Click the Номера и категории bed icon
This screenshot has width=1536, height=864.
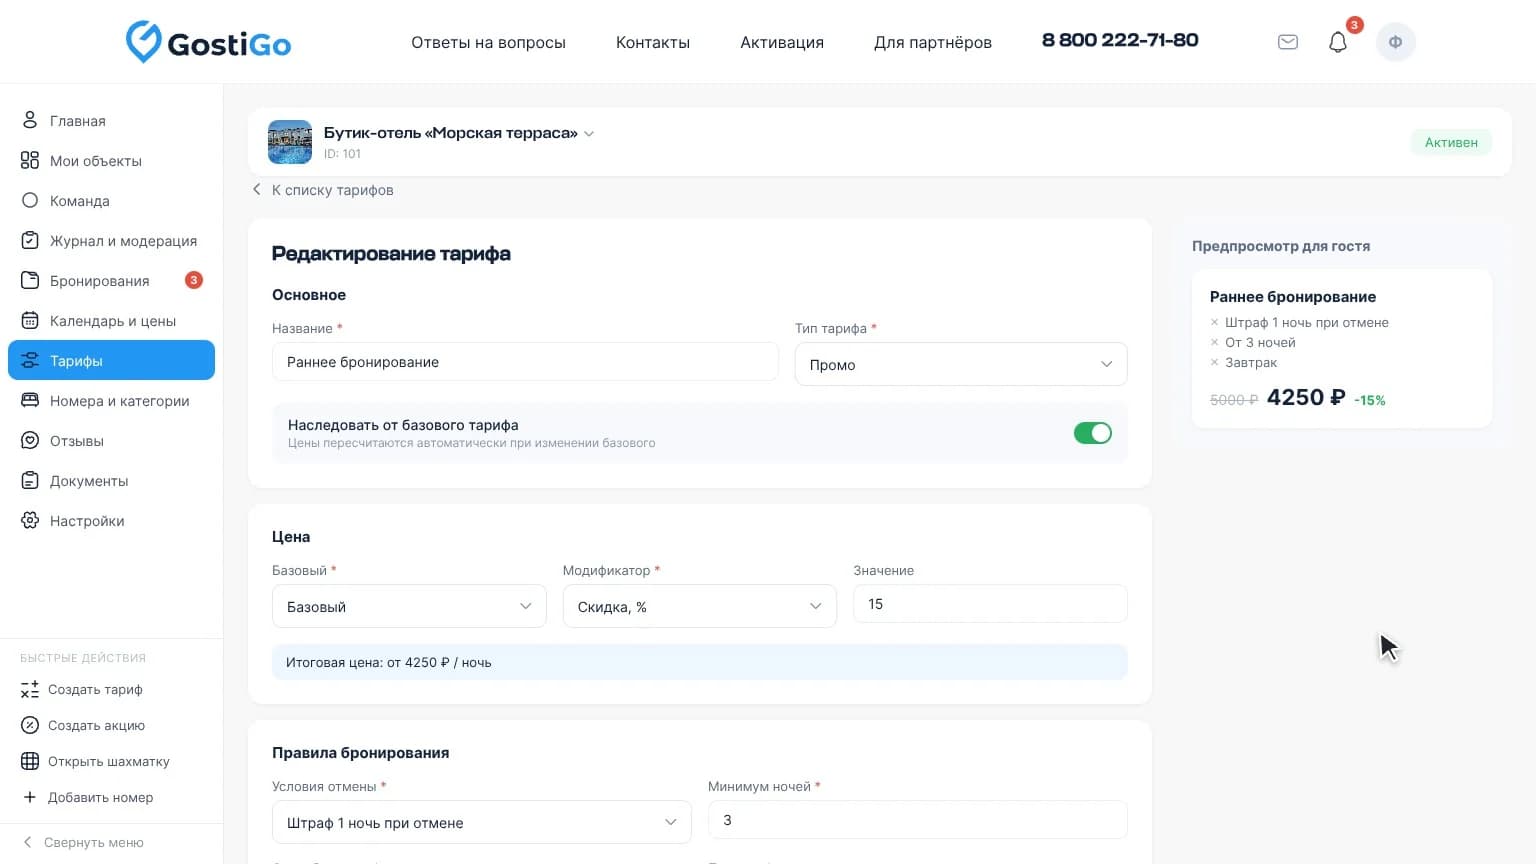30,400
